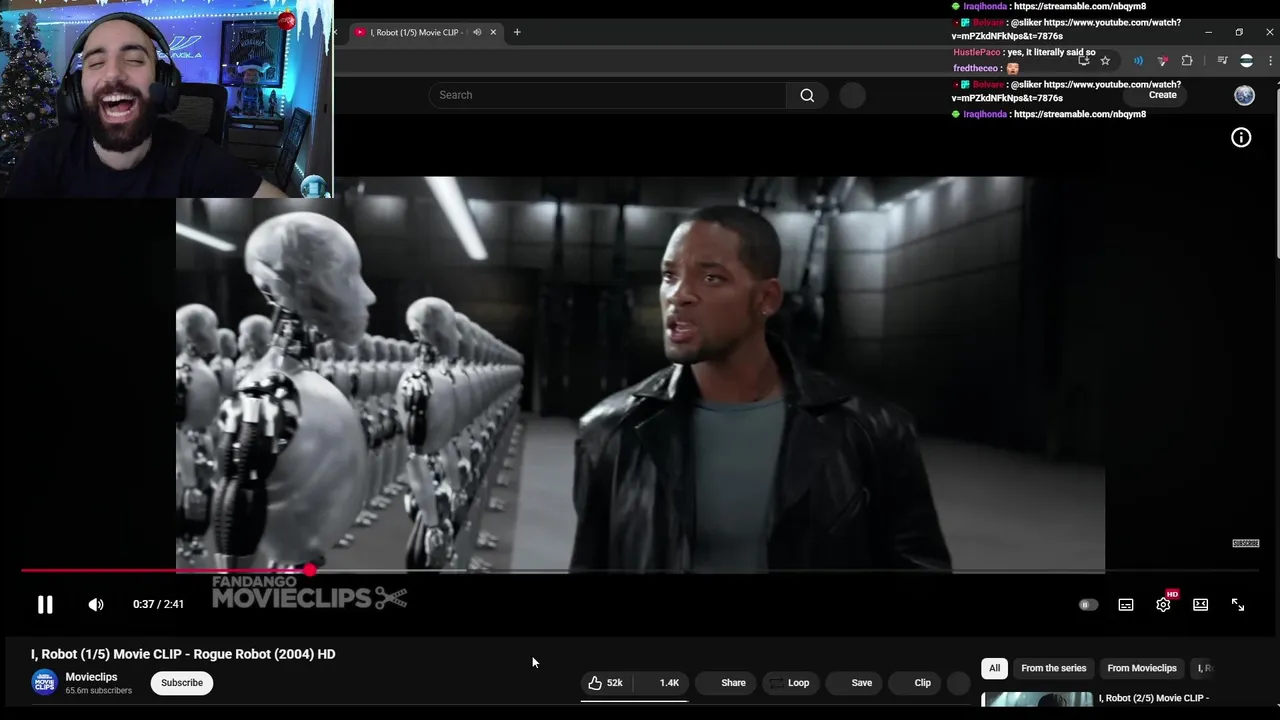The height and width of the screenshot is (720, 1280).
Task: Mute the tab using its audio icon
Action: click(477, 32)
